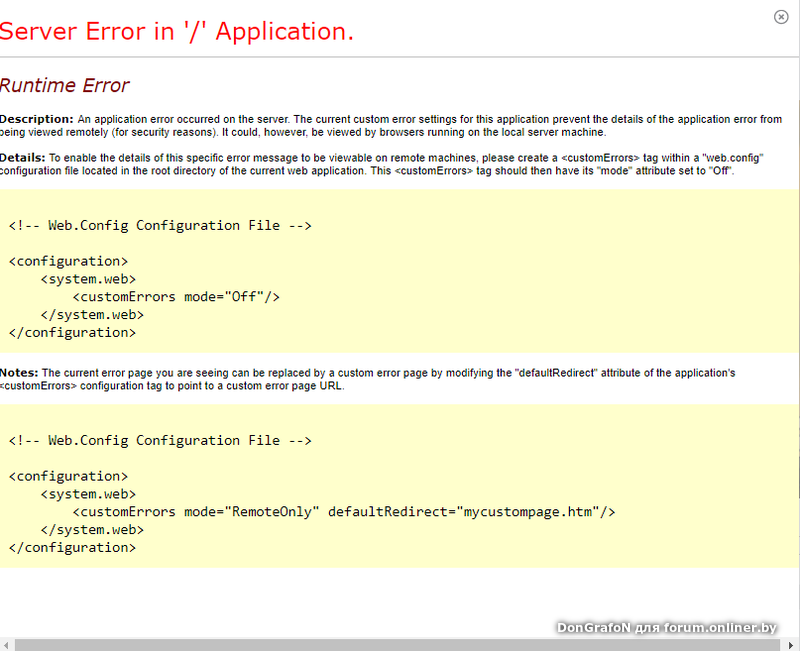The image size is (800, 651).
Task: Click the first Web.Config comment line
Action: (160, 225)
